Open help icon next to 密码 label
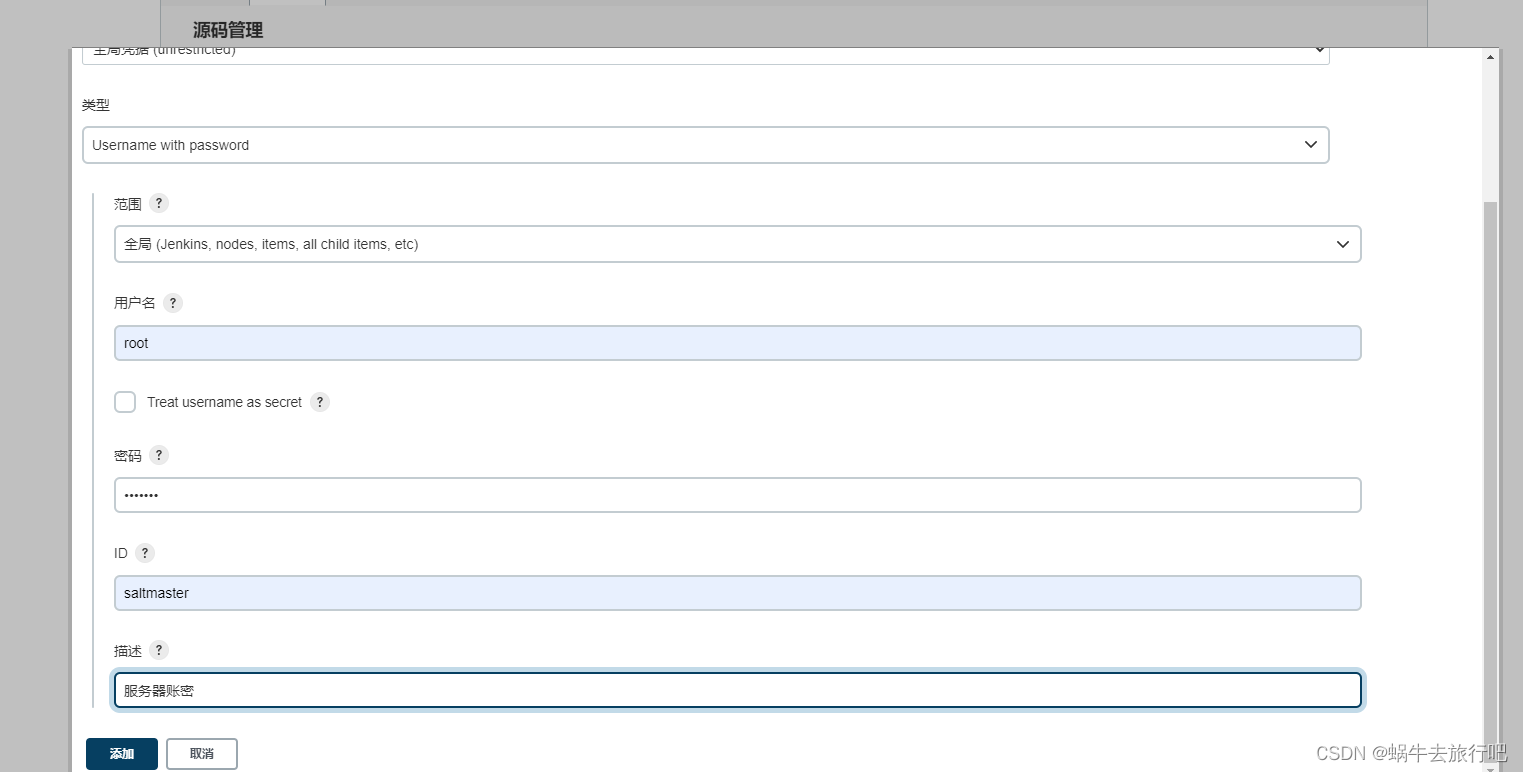Image resolution: width=1523 pixels, height=772 pixels. (159, 455)
